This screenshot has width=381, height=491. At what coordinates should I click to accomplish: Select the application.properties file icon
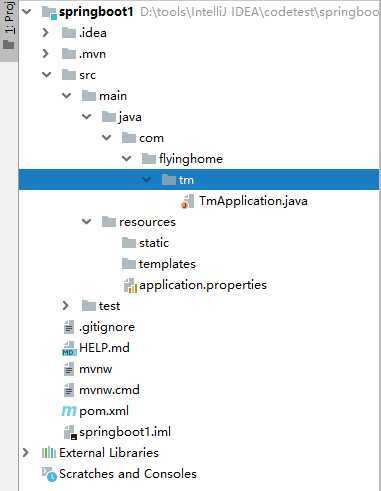130,285
